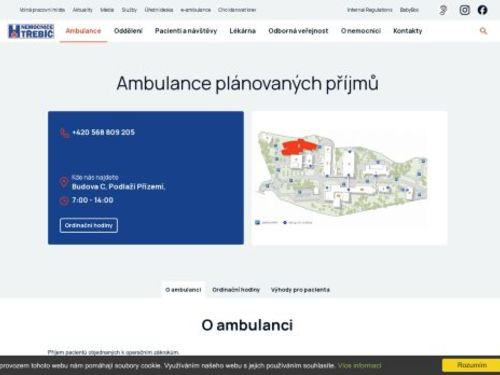Open the Chci darovat krev link

[x=237, y=10]
